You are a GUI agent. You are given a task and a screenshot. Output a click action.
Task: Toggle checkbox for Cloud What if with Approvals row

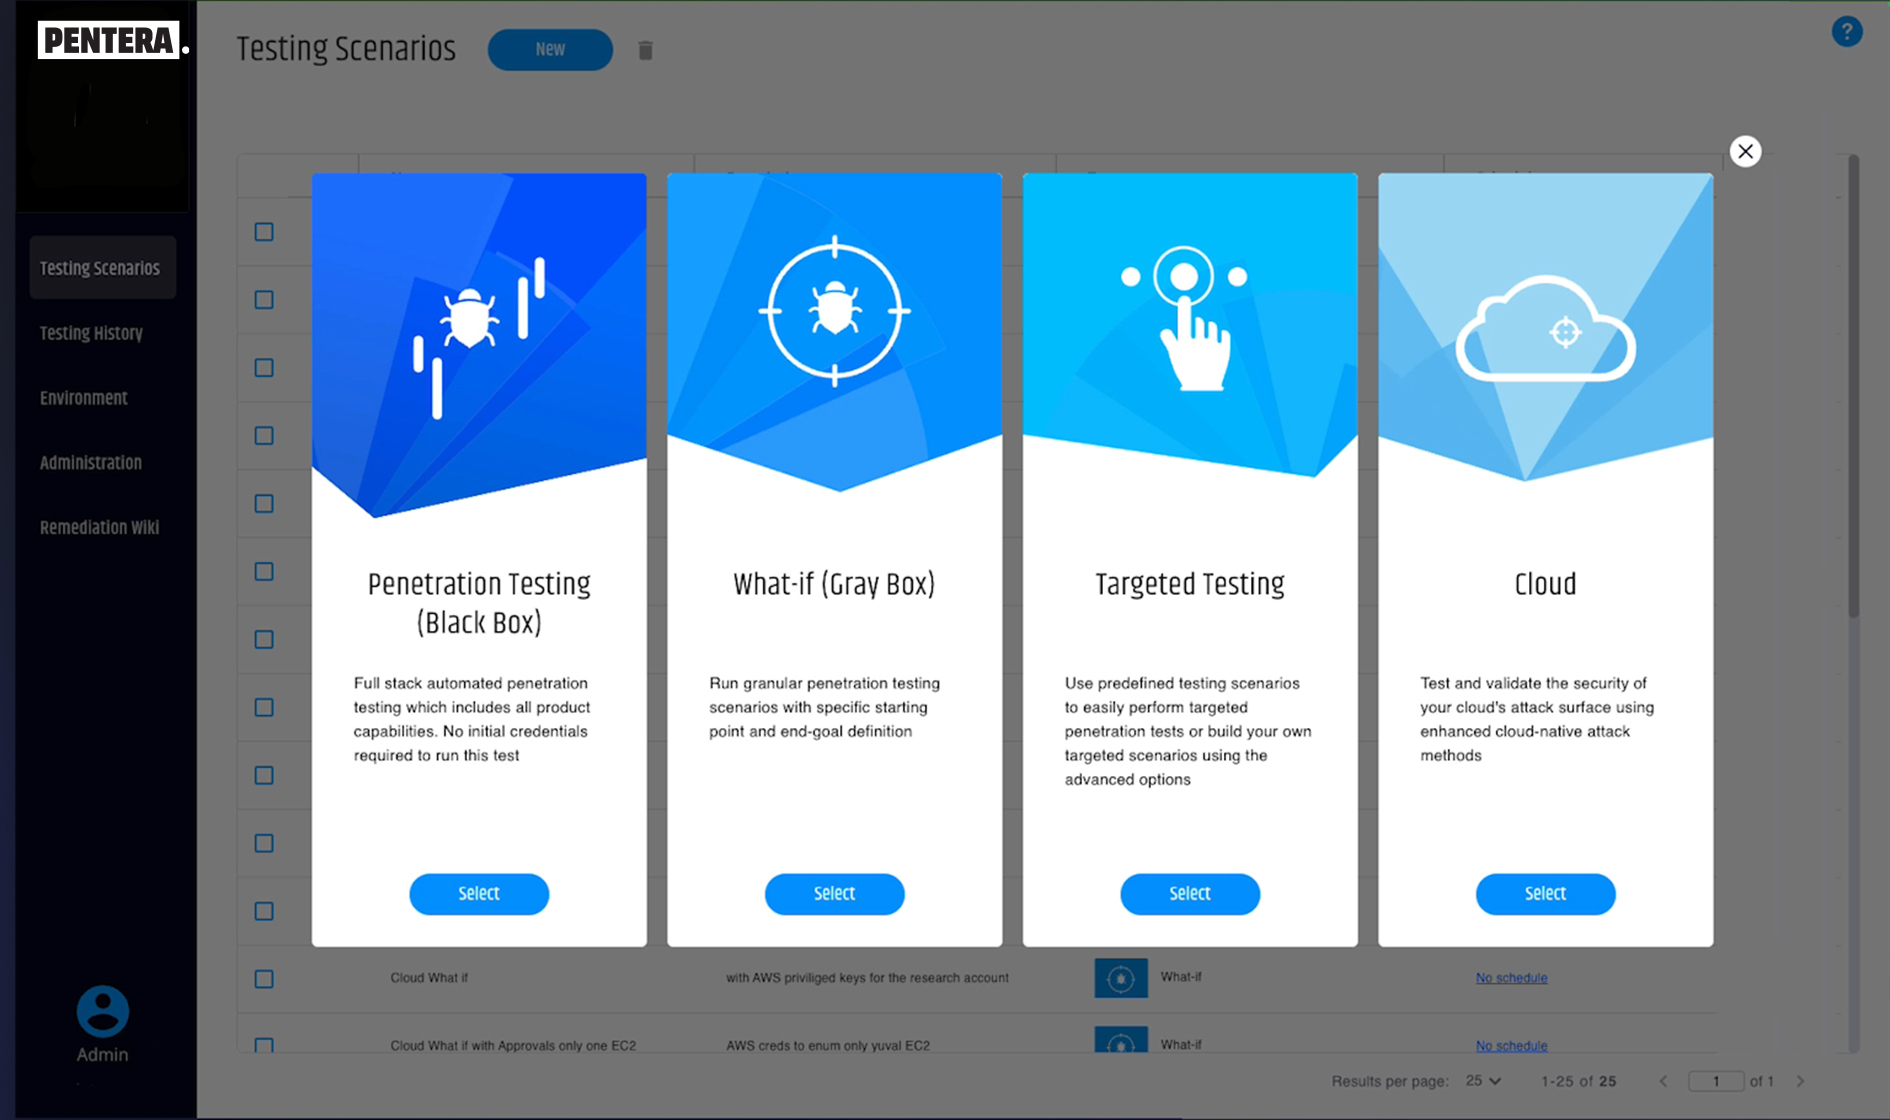pyautogui.click(x=264, y=1045)
